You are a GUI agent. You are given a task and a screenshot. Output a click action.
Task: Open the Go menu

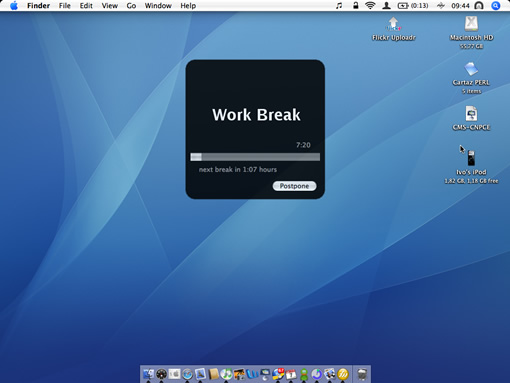(x=131, y=6)
